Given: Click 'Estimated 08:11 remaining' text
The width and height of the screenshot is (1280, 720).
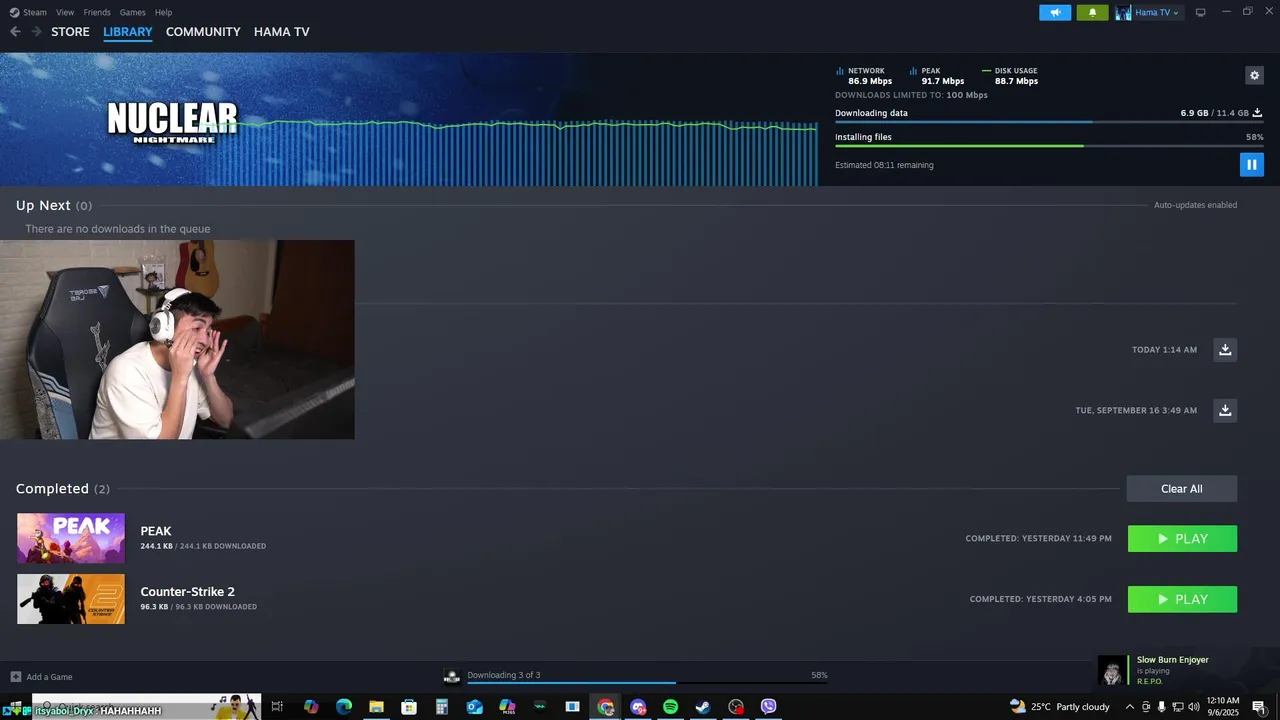Looking at the screenshot, I should click(x=884, y=165).
